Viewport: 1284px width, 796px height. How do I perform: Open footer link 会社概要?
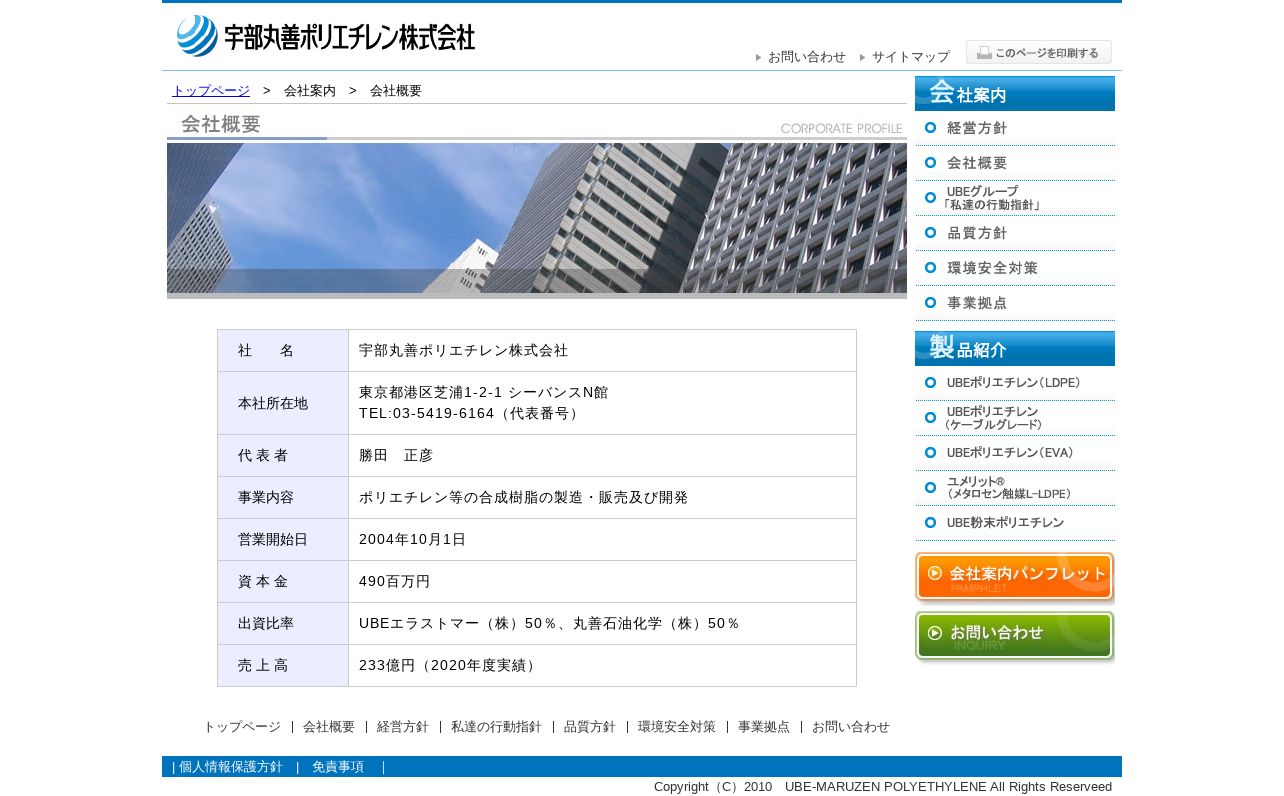(329, 727)
